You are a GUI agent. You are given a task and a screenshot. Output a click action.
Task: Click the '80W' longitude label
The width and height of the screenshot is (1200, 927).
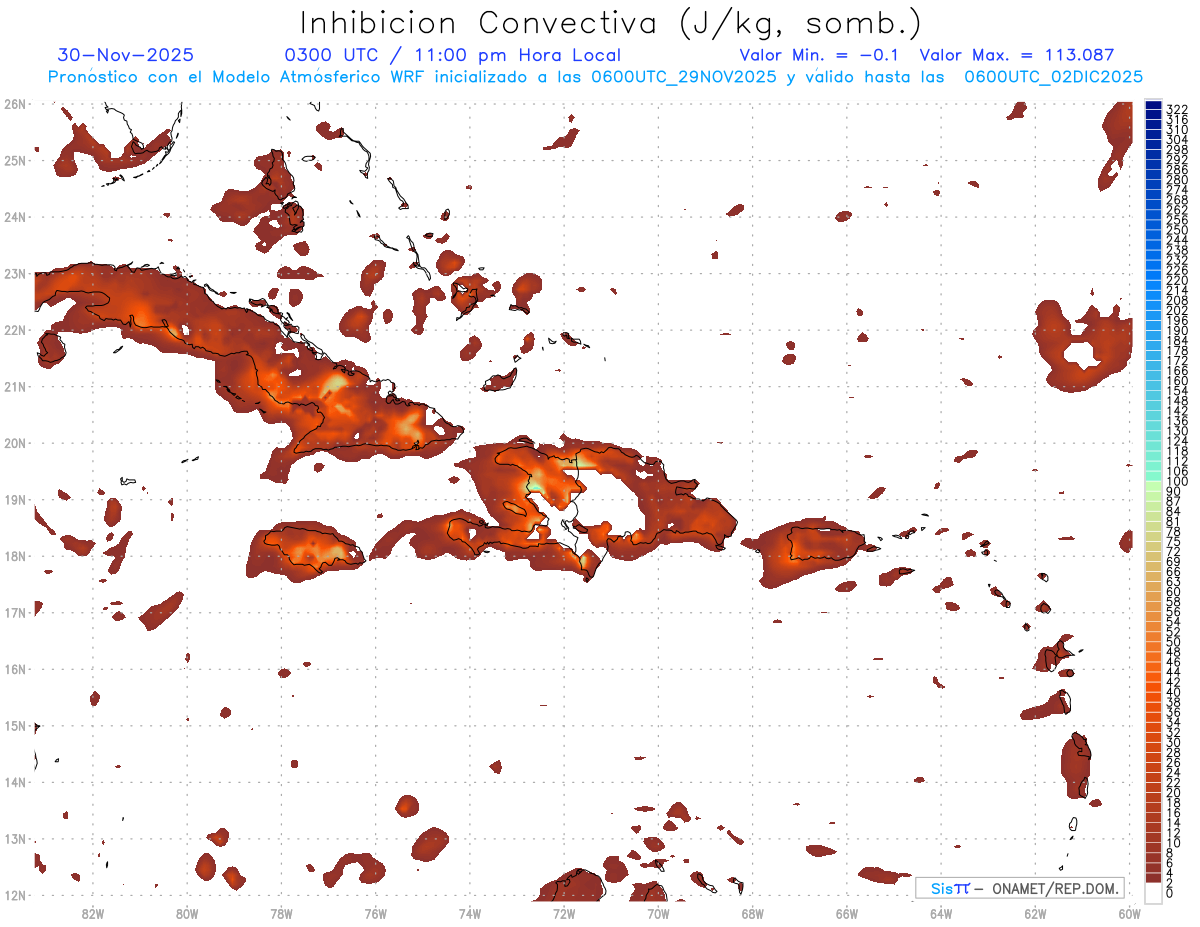[x=187, y=912]
